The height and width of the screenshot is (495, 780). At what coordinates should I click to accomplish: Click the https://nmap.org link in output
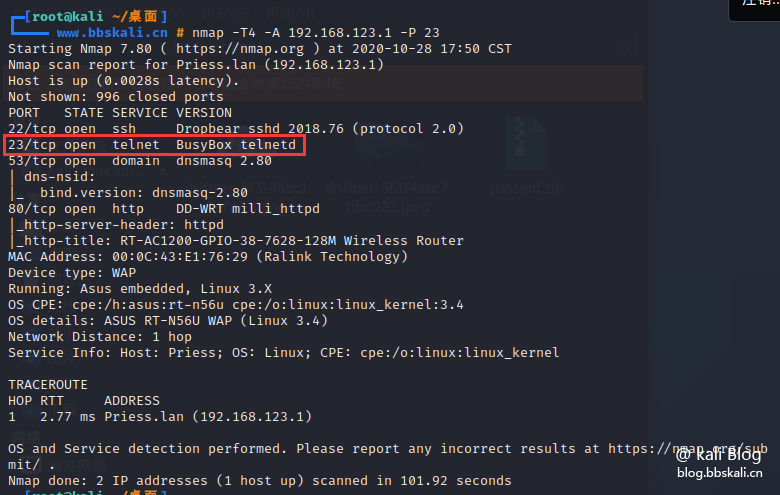tap(240, 49)
